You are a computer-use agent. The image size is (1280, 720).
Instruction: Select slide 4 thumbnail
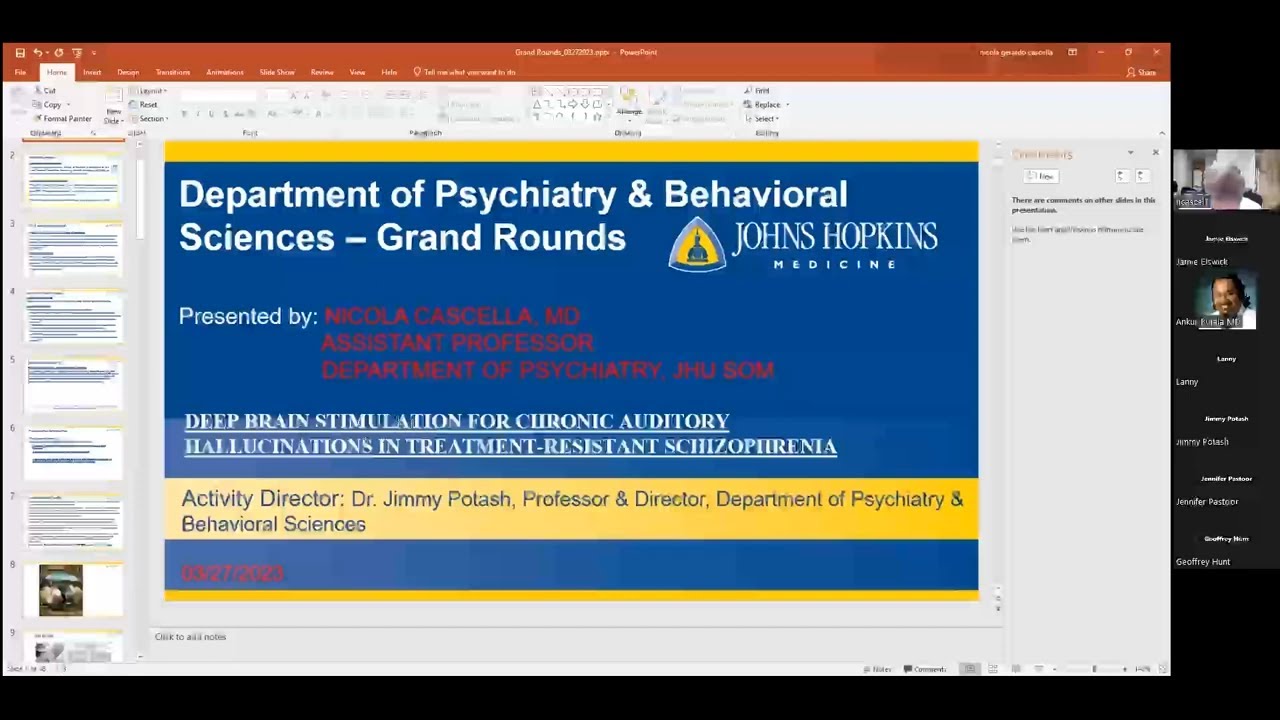74,316
